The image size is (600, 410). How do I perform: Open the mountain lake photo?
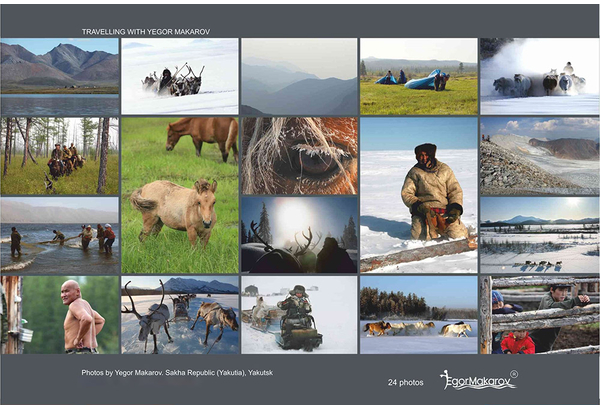point(60,76)
